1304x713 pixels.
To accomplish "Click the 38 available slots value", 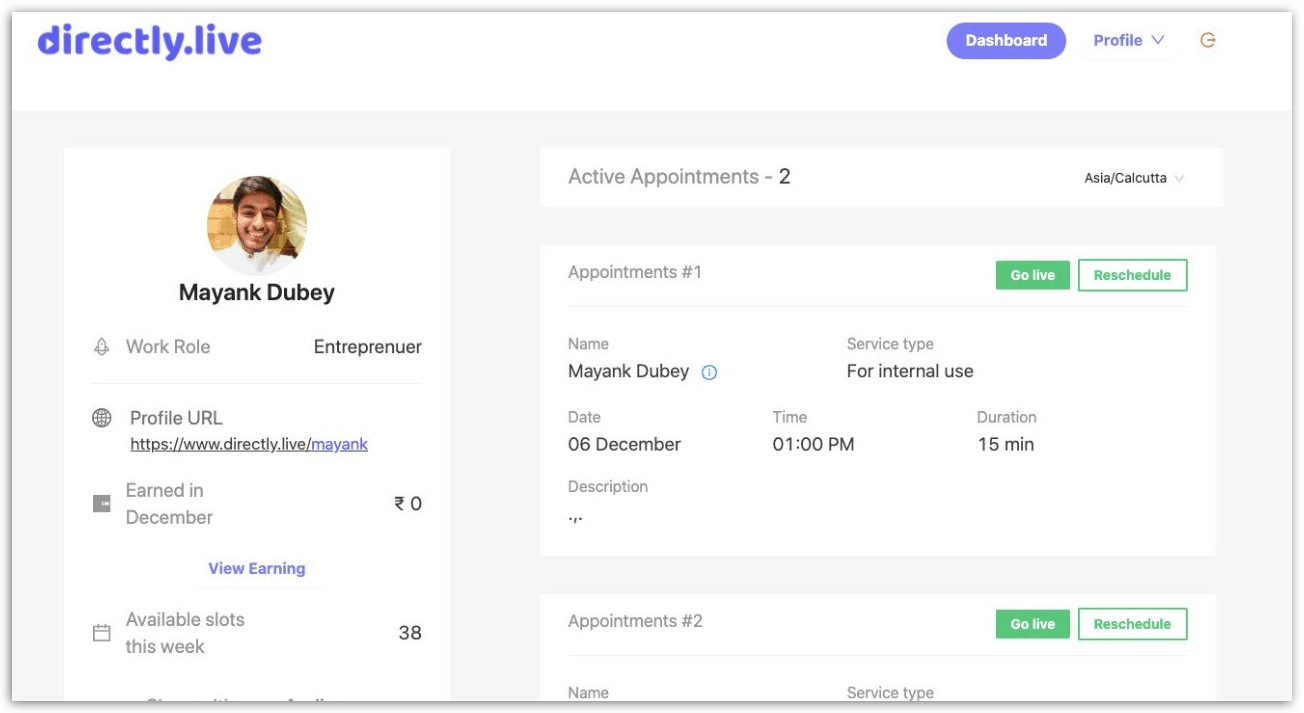I will (x=410, y=633).
